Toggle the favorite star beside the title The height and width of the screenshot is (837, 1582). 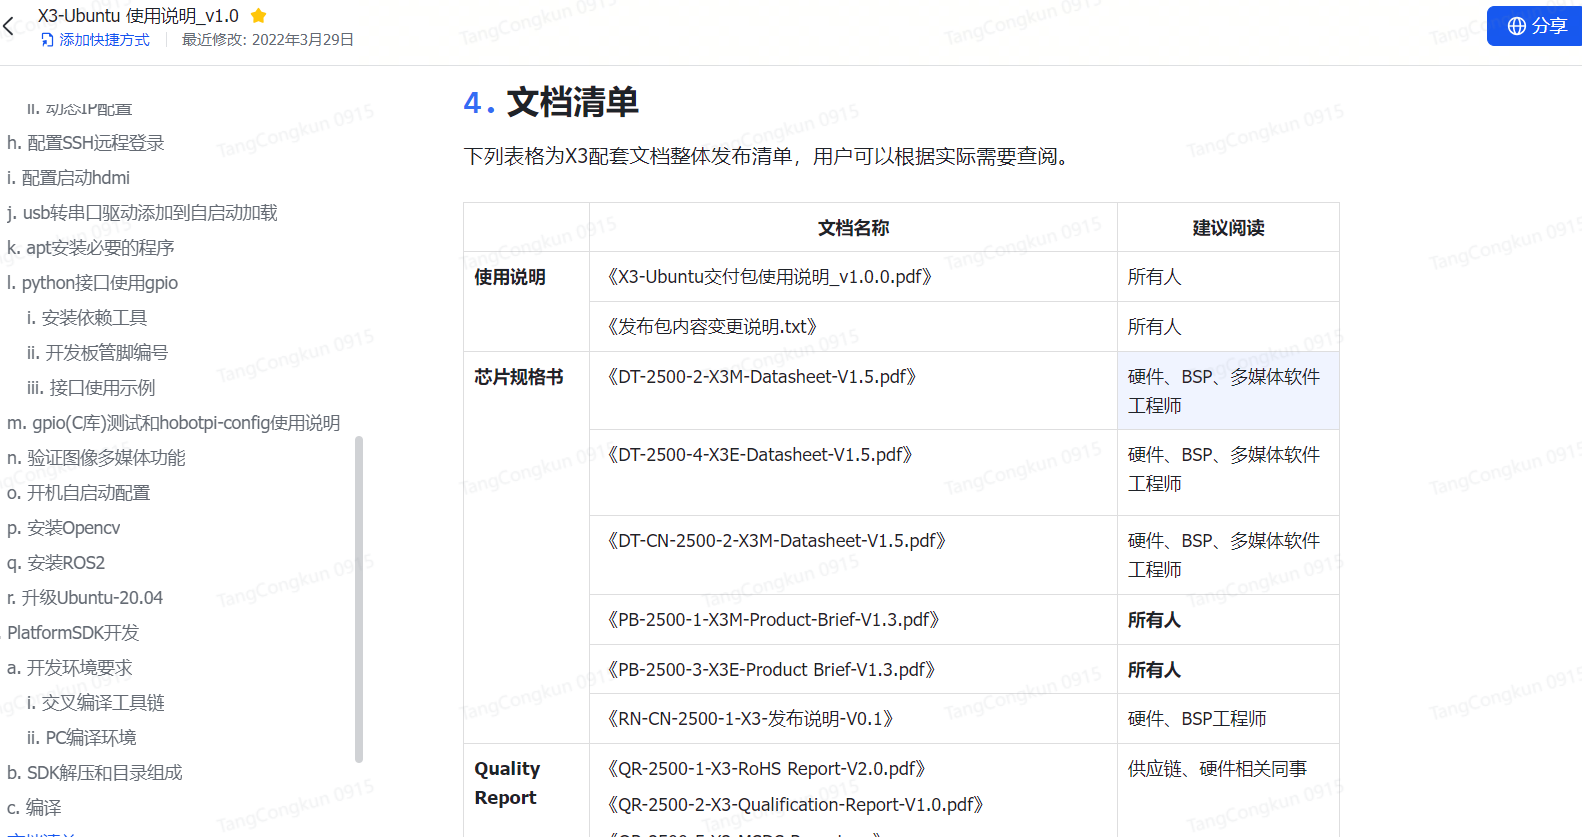(258, 15)
